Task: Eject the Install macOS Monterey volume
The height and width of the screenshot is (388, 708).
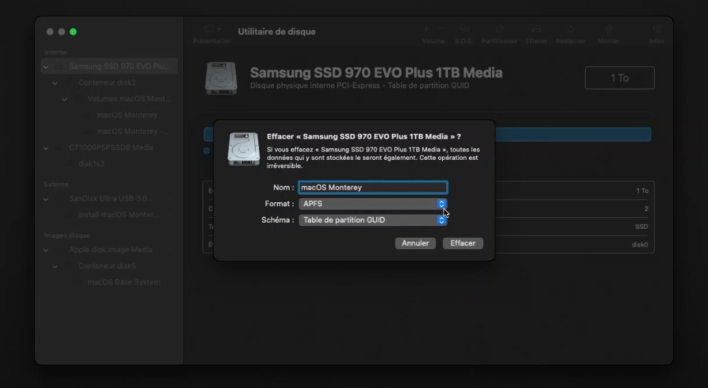Action: click(170, 215)
